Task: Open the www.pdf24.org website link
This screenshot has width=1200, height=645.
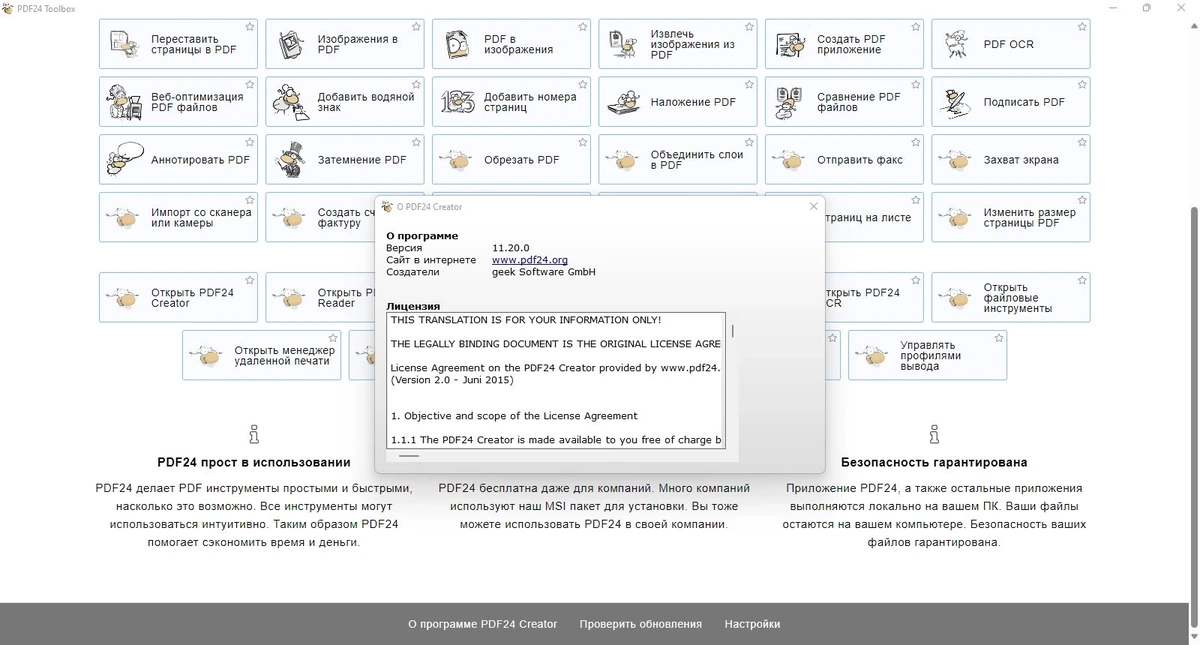Action: pyautogui.click(x=530, y=260)
